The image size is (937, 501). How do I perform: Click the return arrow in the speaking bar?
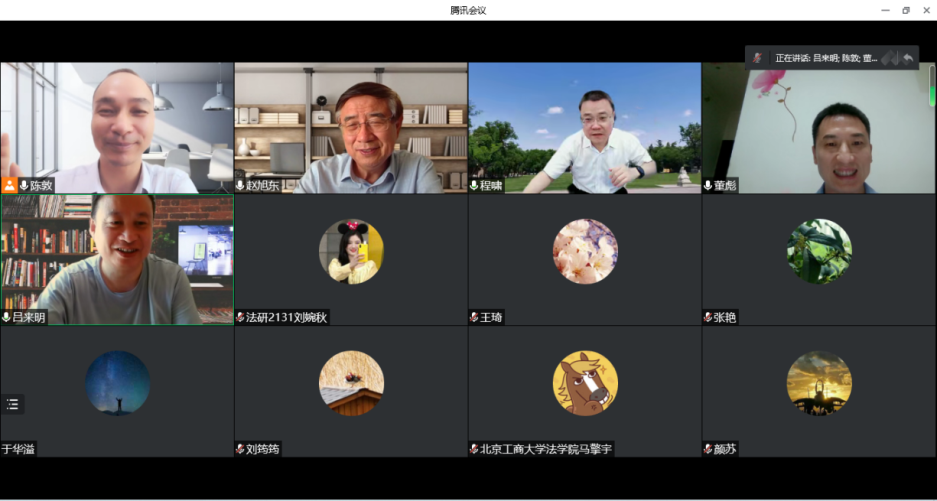click(x=908, y=58)
